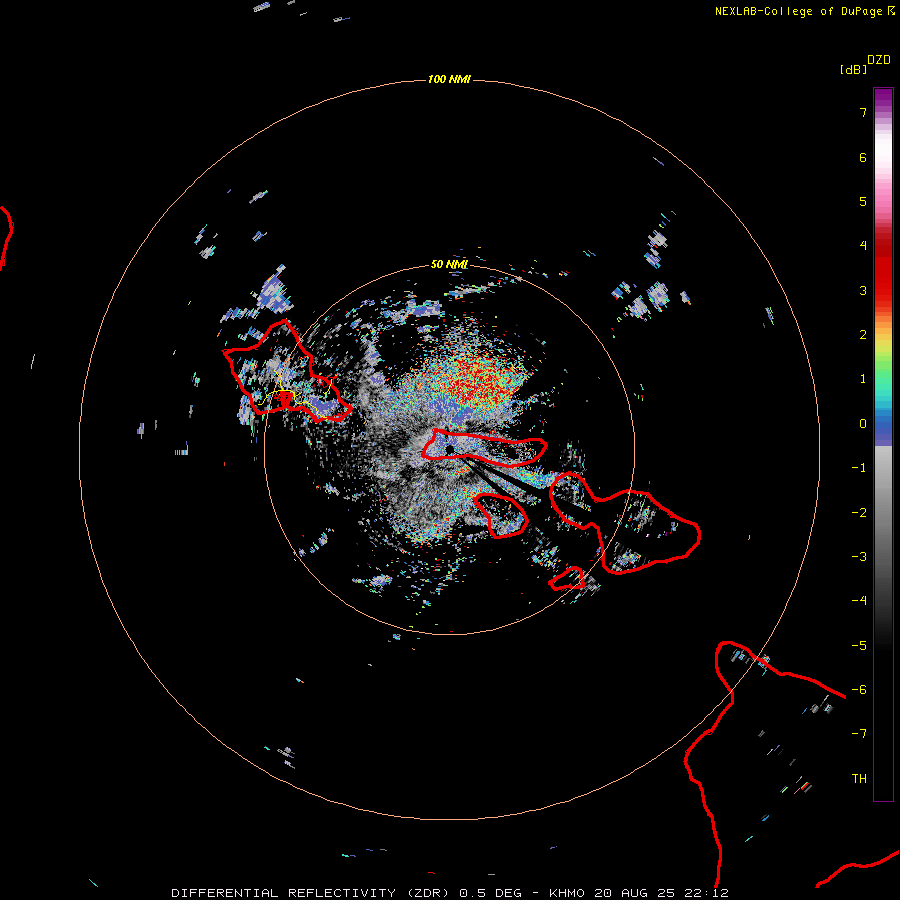Click the Differential Reflectivity (ZDR) caption text

tap(311, 893)
